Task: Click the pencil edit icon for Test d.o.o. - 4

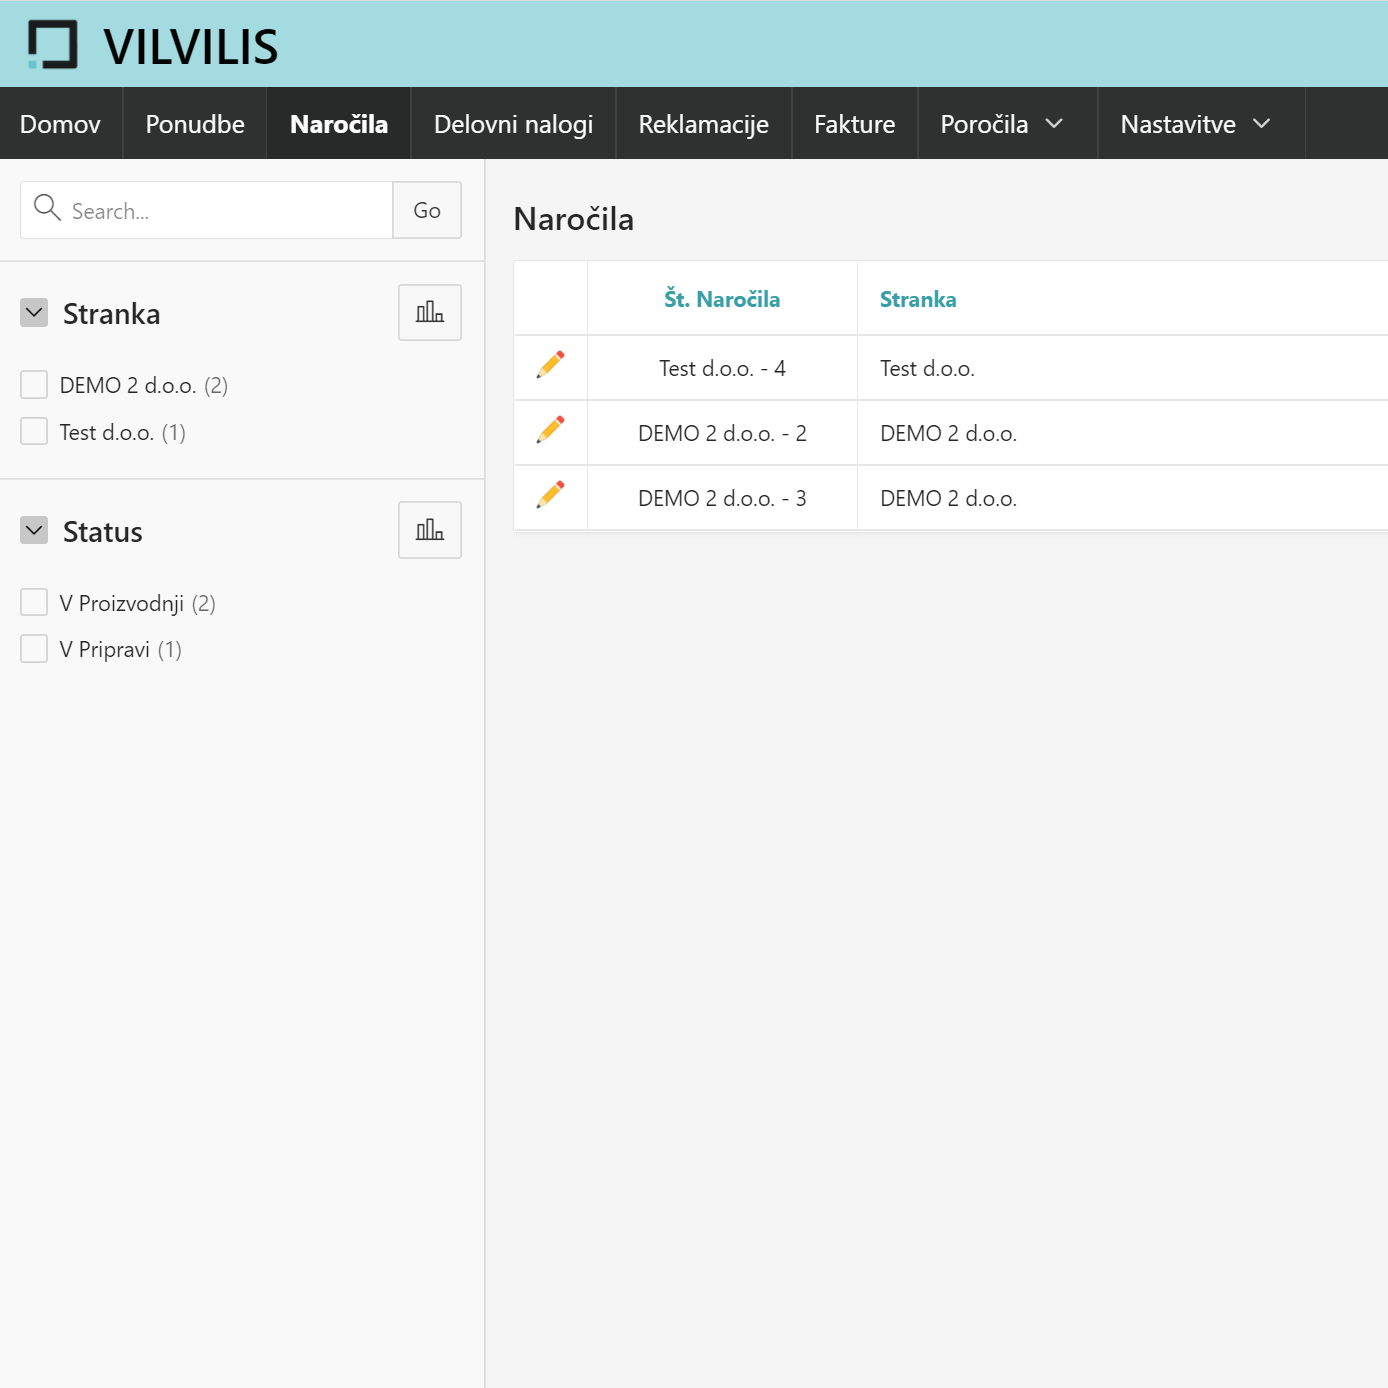Action: point(550,366)
